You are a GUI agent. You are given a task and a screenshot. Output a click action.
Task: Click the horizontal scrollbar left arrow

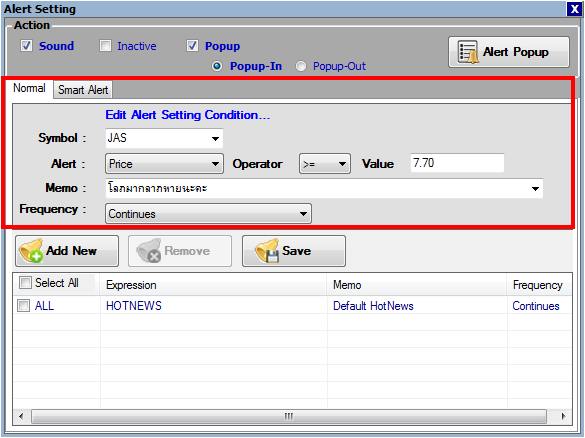21,416
